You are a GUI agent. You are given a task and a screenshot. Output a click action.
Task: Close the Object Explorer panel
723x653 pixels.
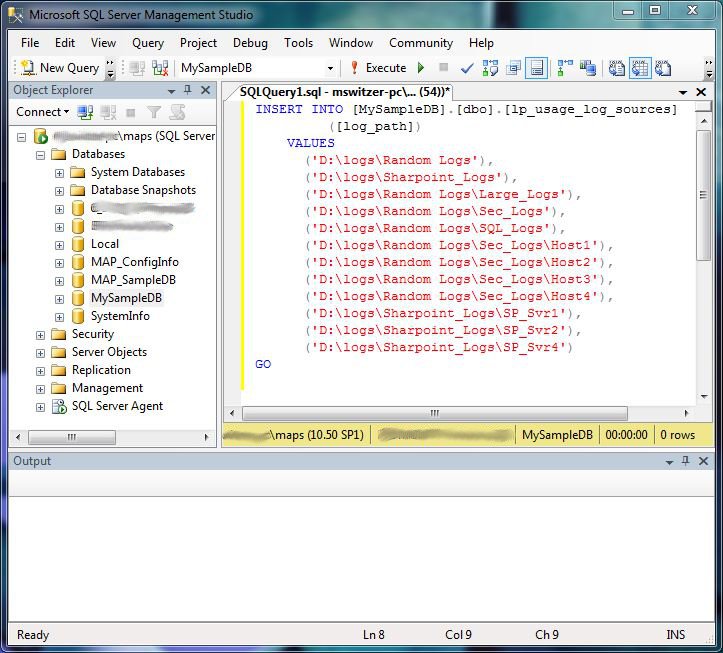click(x=206, y=90)
